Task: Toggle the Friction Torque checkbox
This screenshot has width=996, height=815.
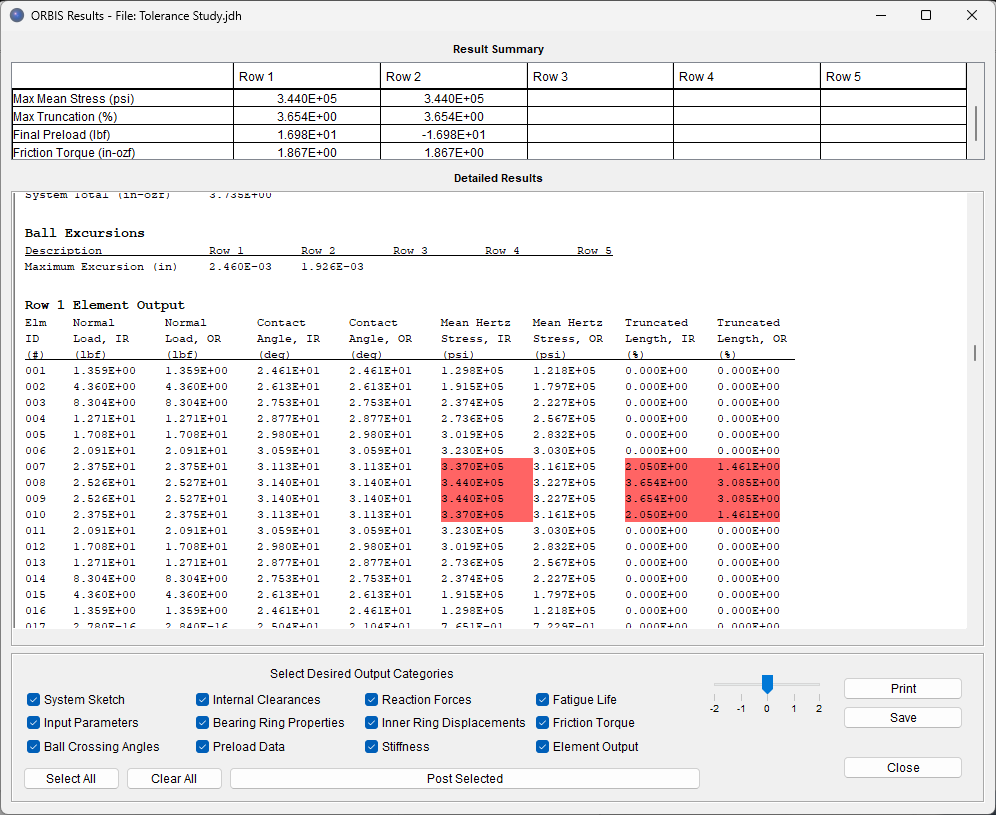Action: tap(543, 723)
